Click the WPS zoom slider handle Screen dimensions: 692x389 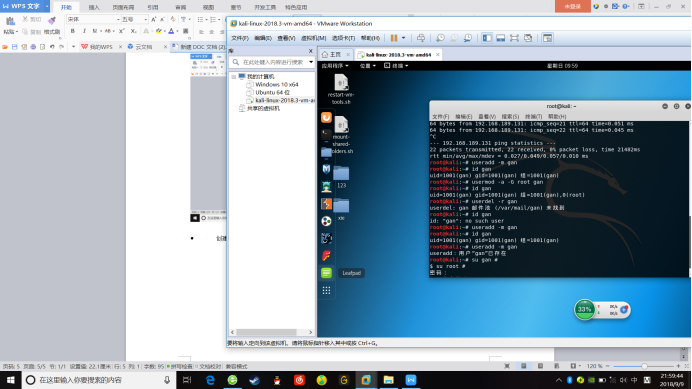click(x=644, y=366)
